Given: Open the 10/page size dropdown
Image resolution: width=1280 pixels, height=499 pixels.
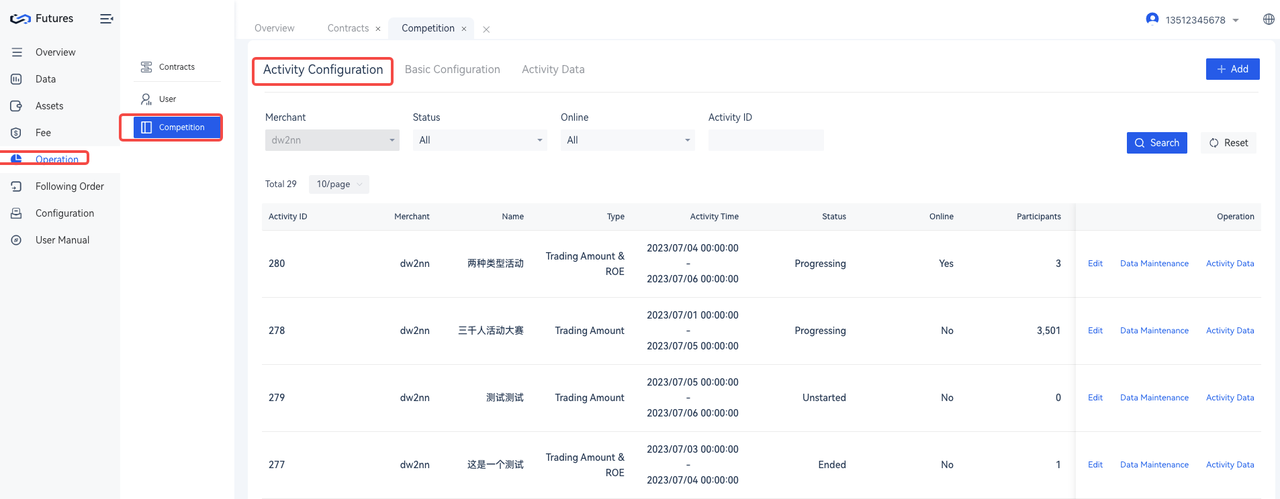Looking at the screenshot, I should coord(339,184).
